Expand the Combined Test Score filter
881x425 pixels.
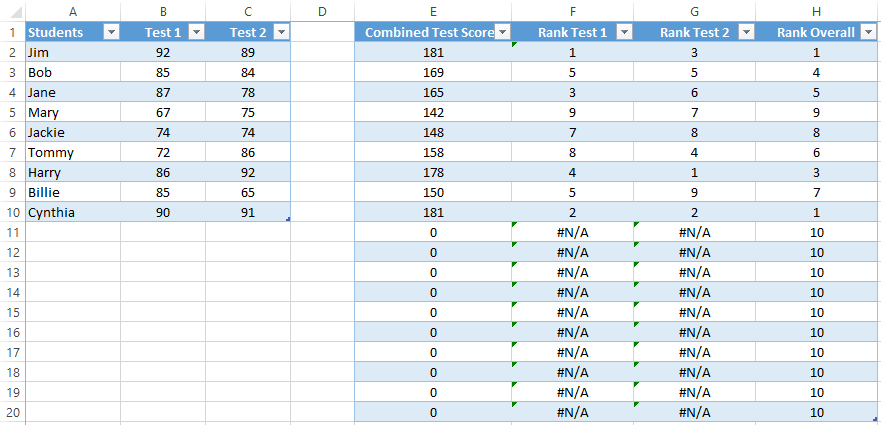point(502,32)
